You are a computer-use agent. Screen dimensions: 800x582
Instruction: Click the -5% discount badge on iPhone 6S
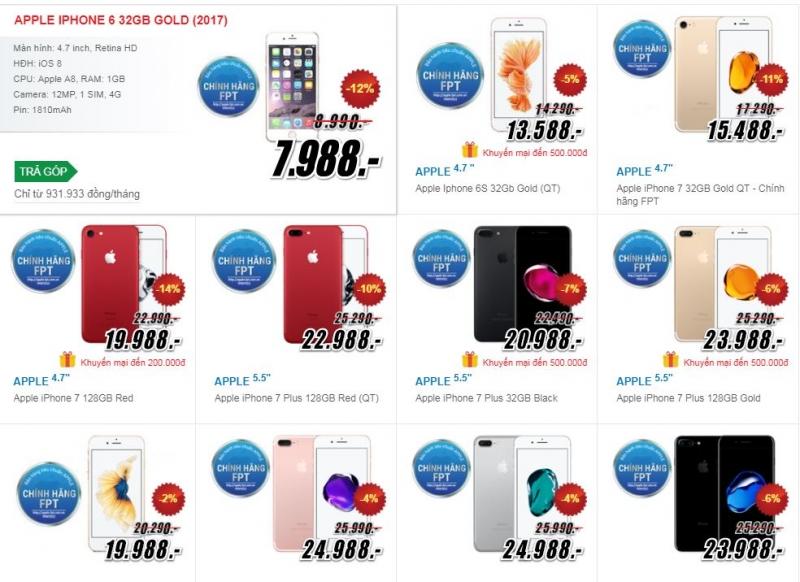(x=570, y=79)
